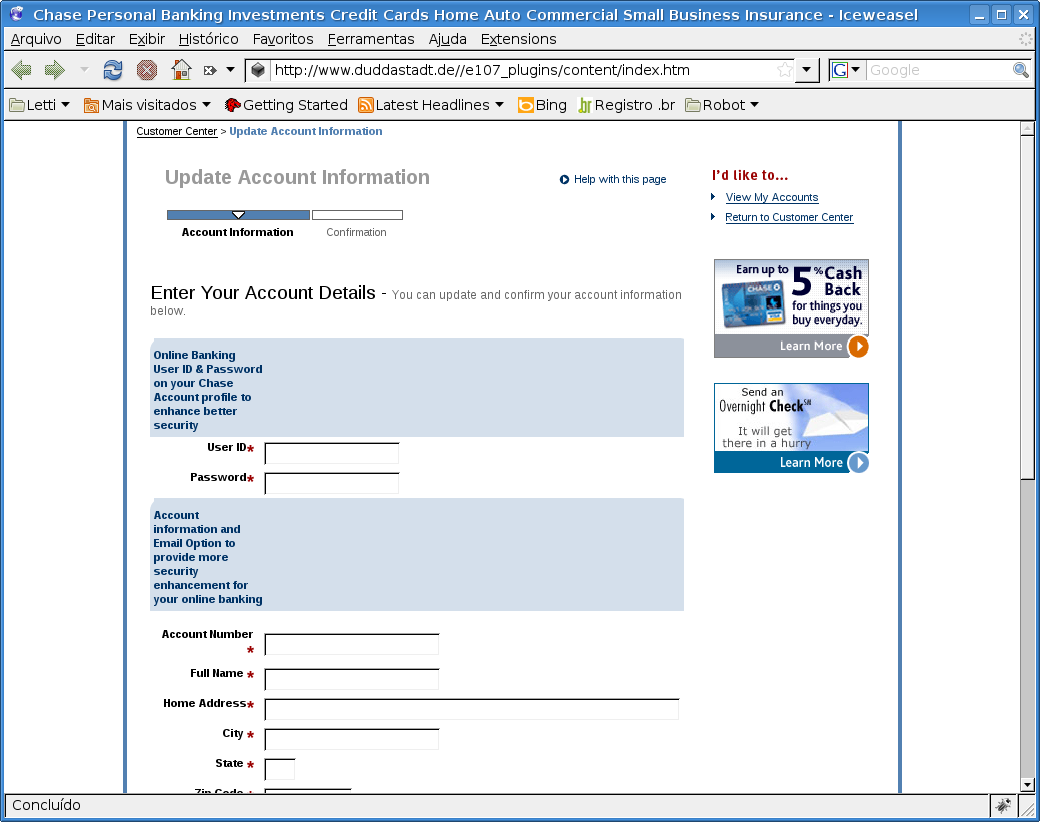This screenshot has width=1040, height=822.
Task: Expand the dropdown arrow left of the address bar
Action: (x=230, y=69)
